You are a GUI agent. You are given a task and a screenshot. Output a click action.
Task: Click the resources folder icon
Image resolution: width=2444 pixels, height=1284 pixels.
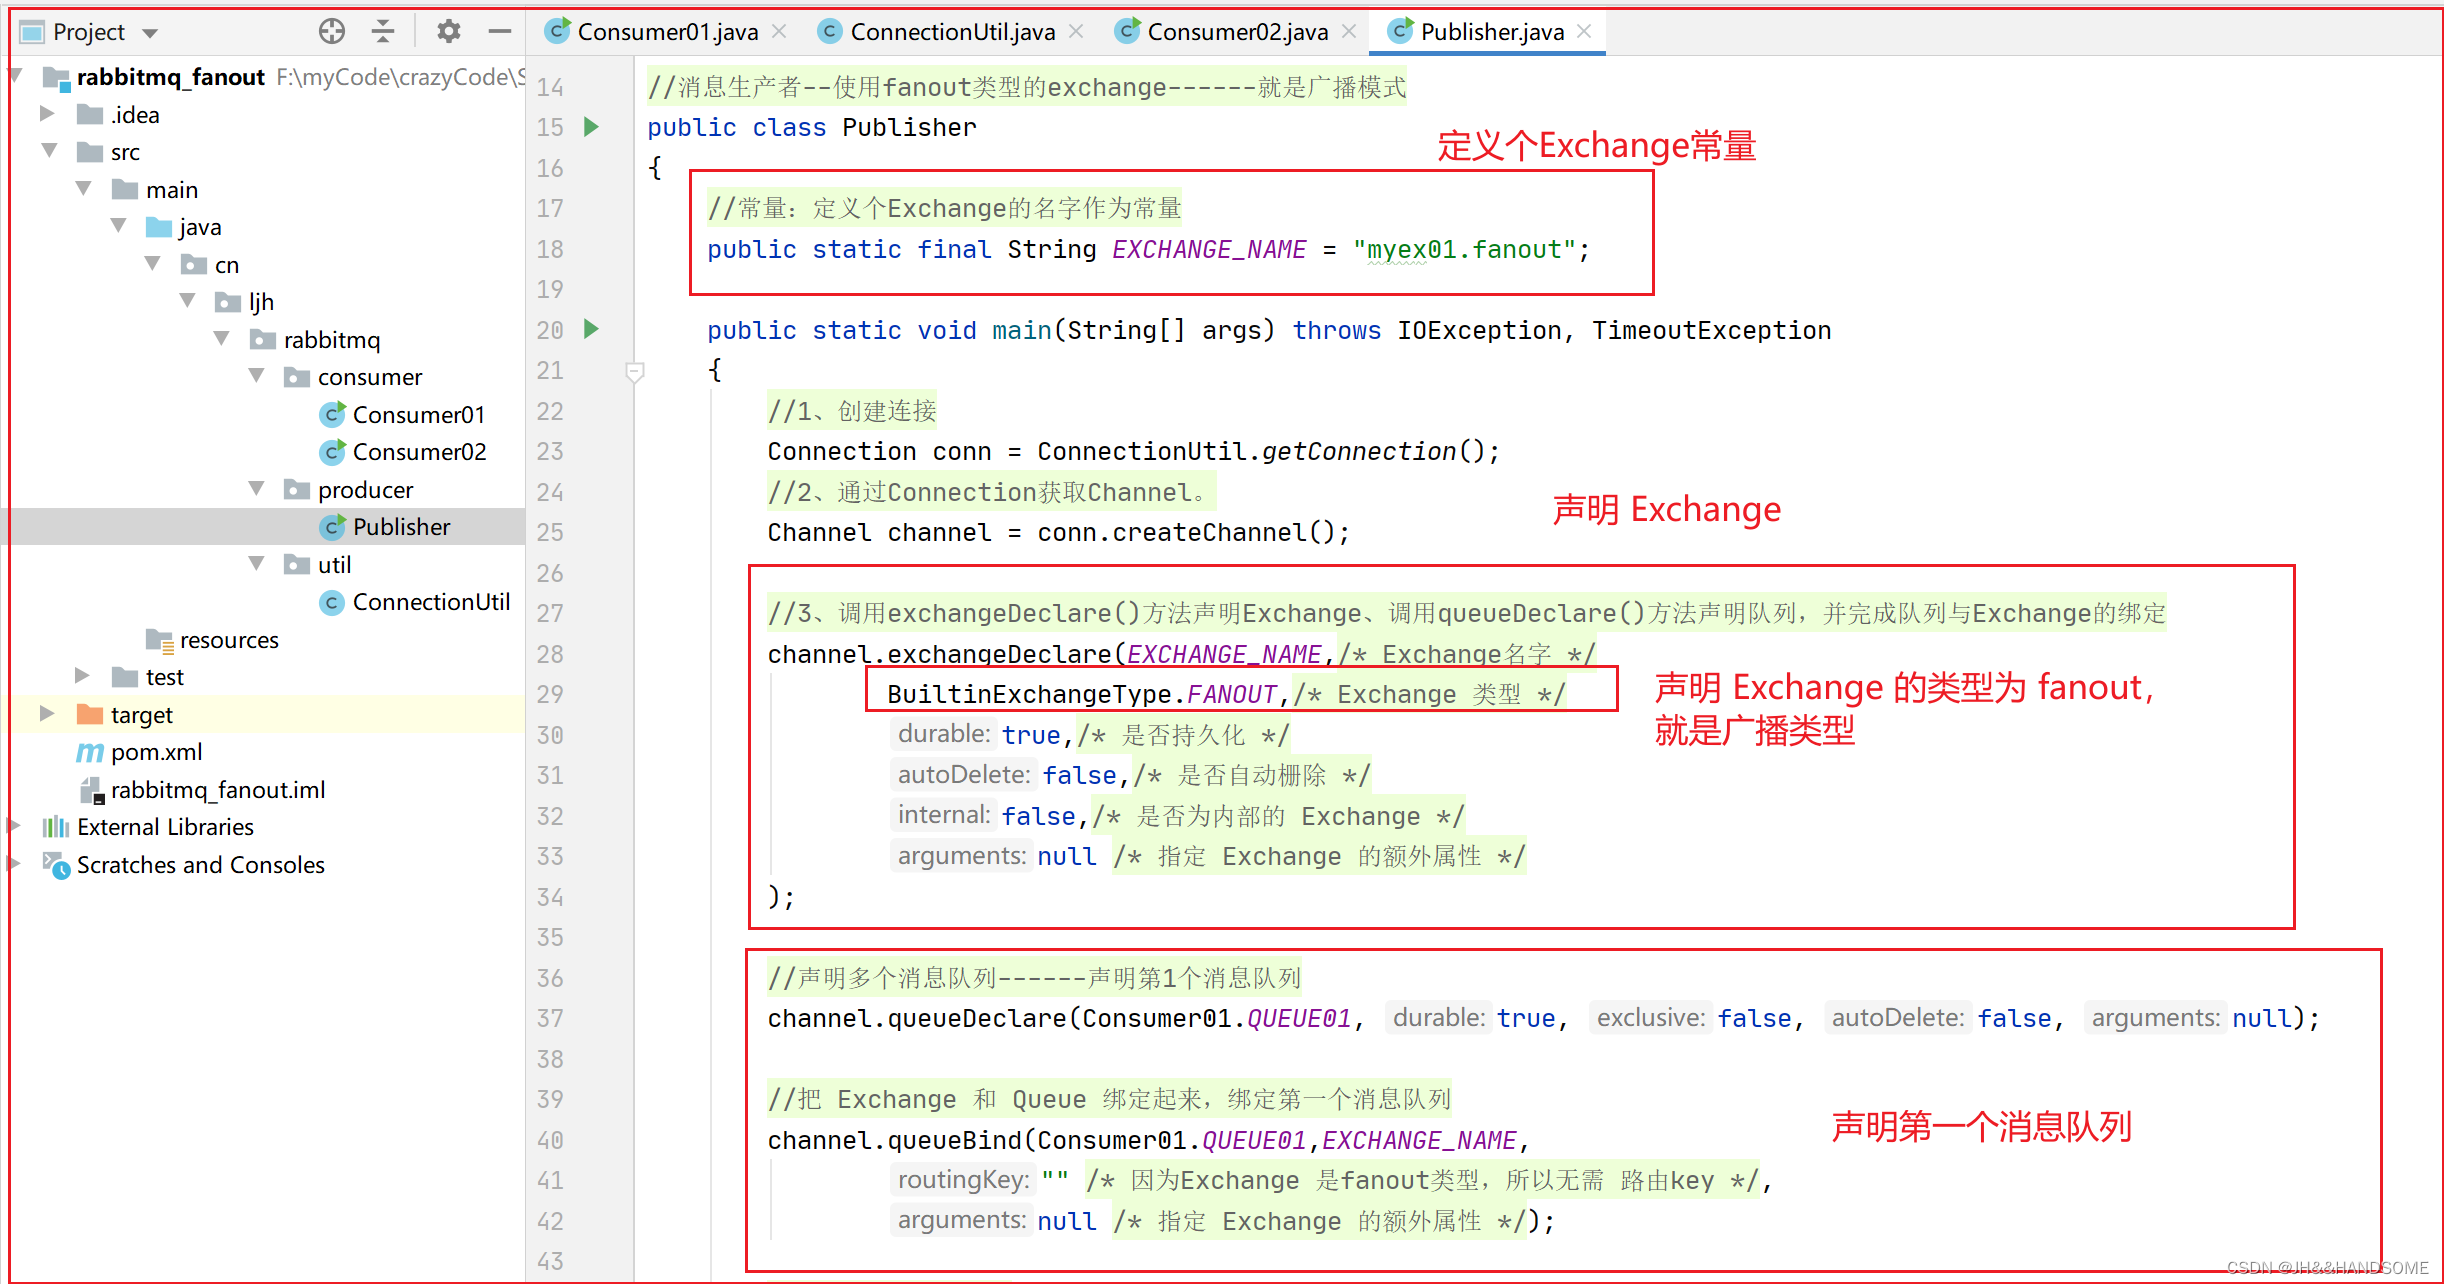[x=160, y=640]
